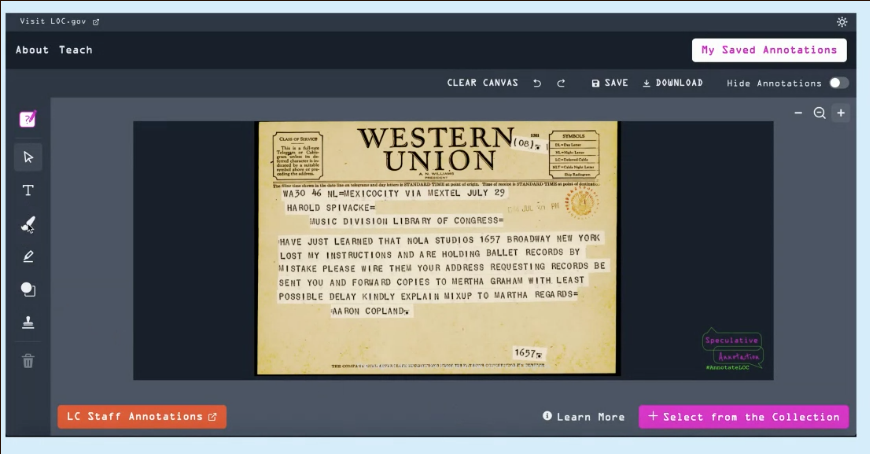870x454 pixels.
Task: Zoom out with the minus icon
Action: [x=798, y=113]
